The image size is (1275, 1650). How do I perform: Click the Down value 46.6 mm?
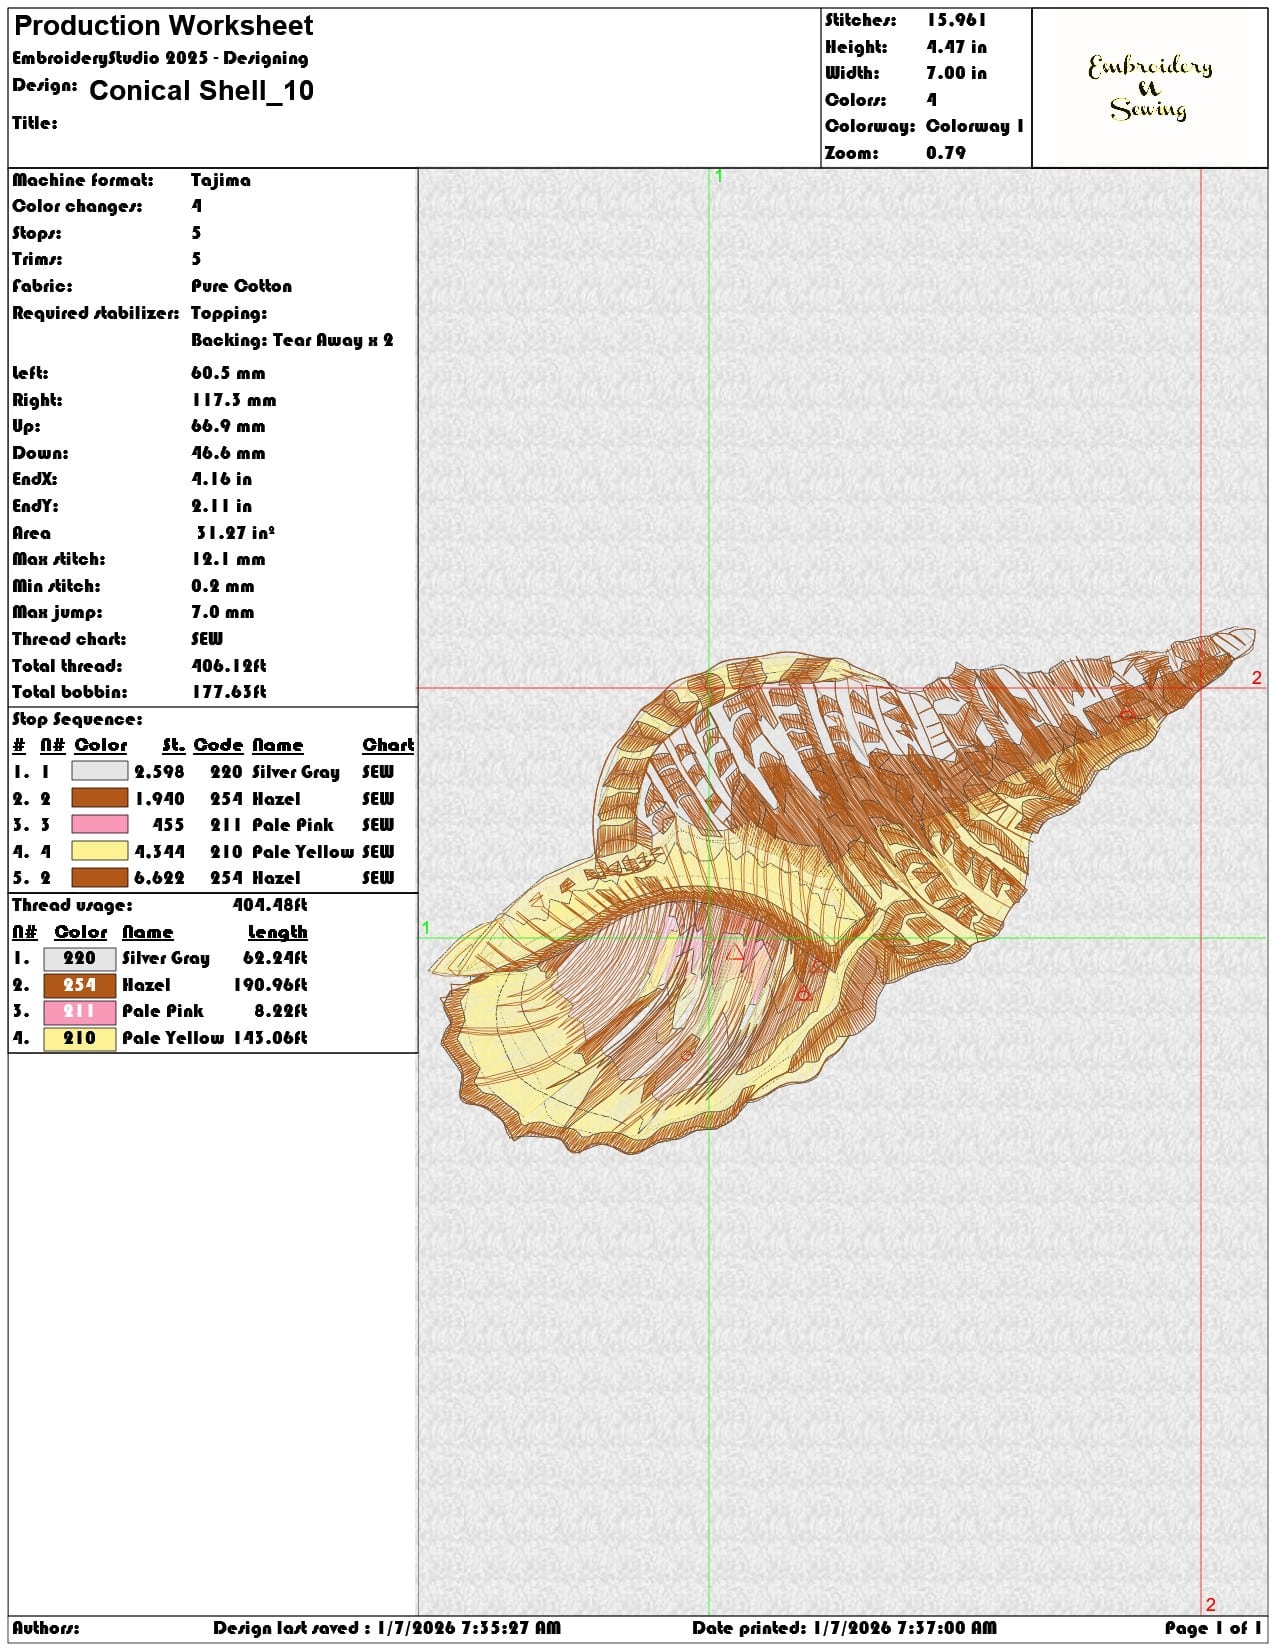pos(228,453)
